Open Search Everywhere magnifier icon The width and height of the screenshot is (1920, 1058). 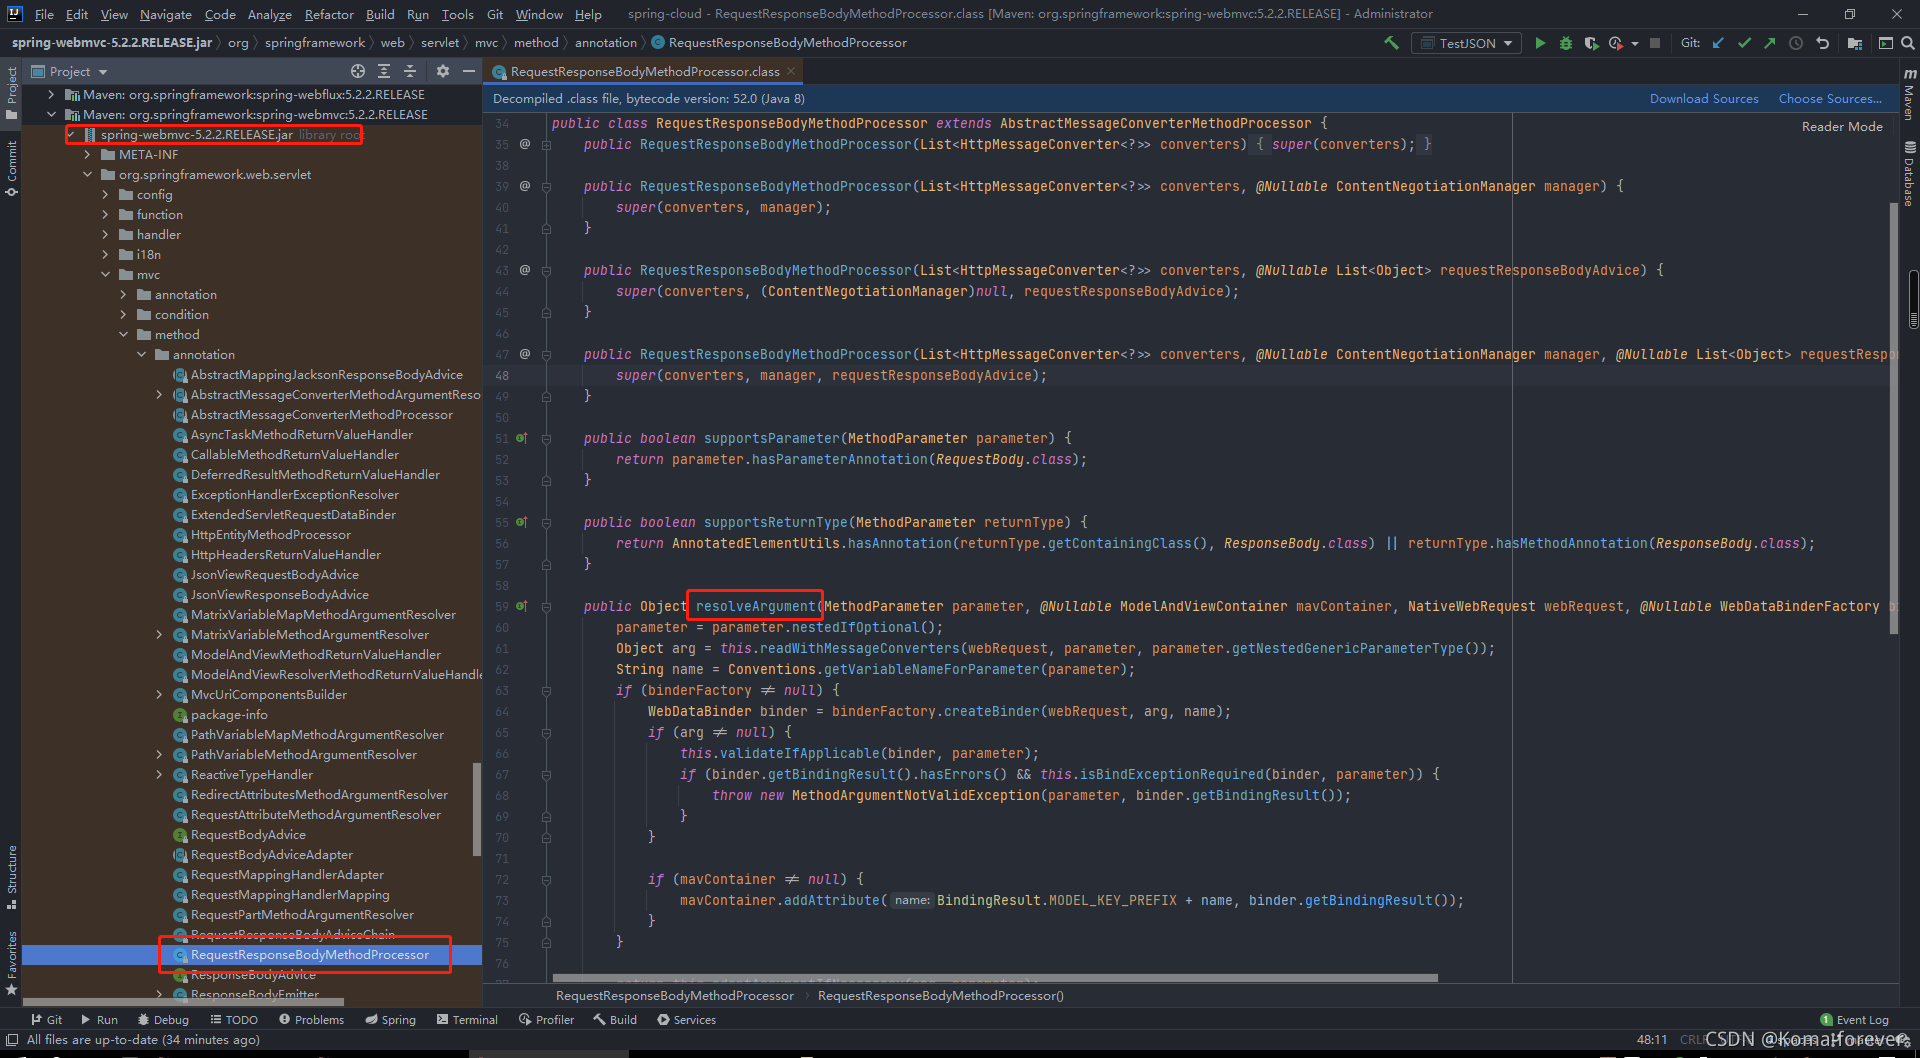coord(1908,43)
